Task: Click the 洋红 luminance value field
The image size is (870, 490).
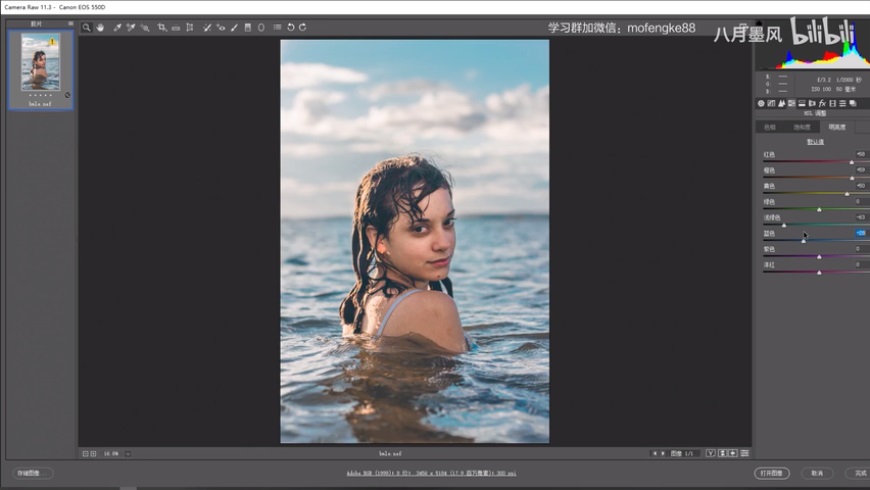Action: tap(861, 265)
